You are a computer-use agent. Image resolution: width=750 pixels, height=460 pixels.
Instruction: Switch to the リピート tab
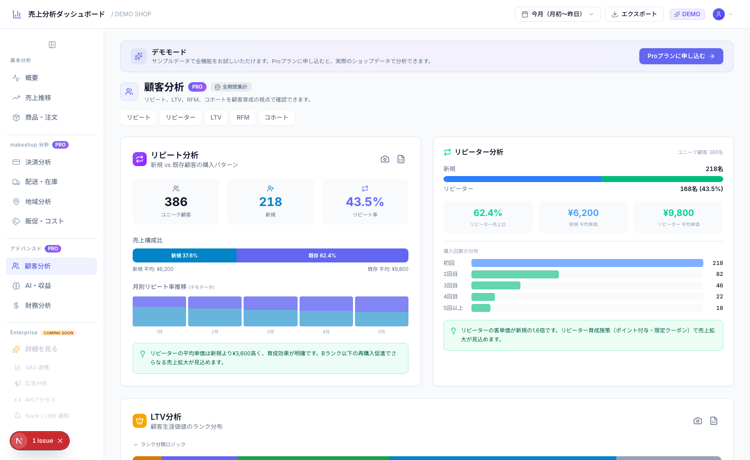click(x=139, y=118)
